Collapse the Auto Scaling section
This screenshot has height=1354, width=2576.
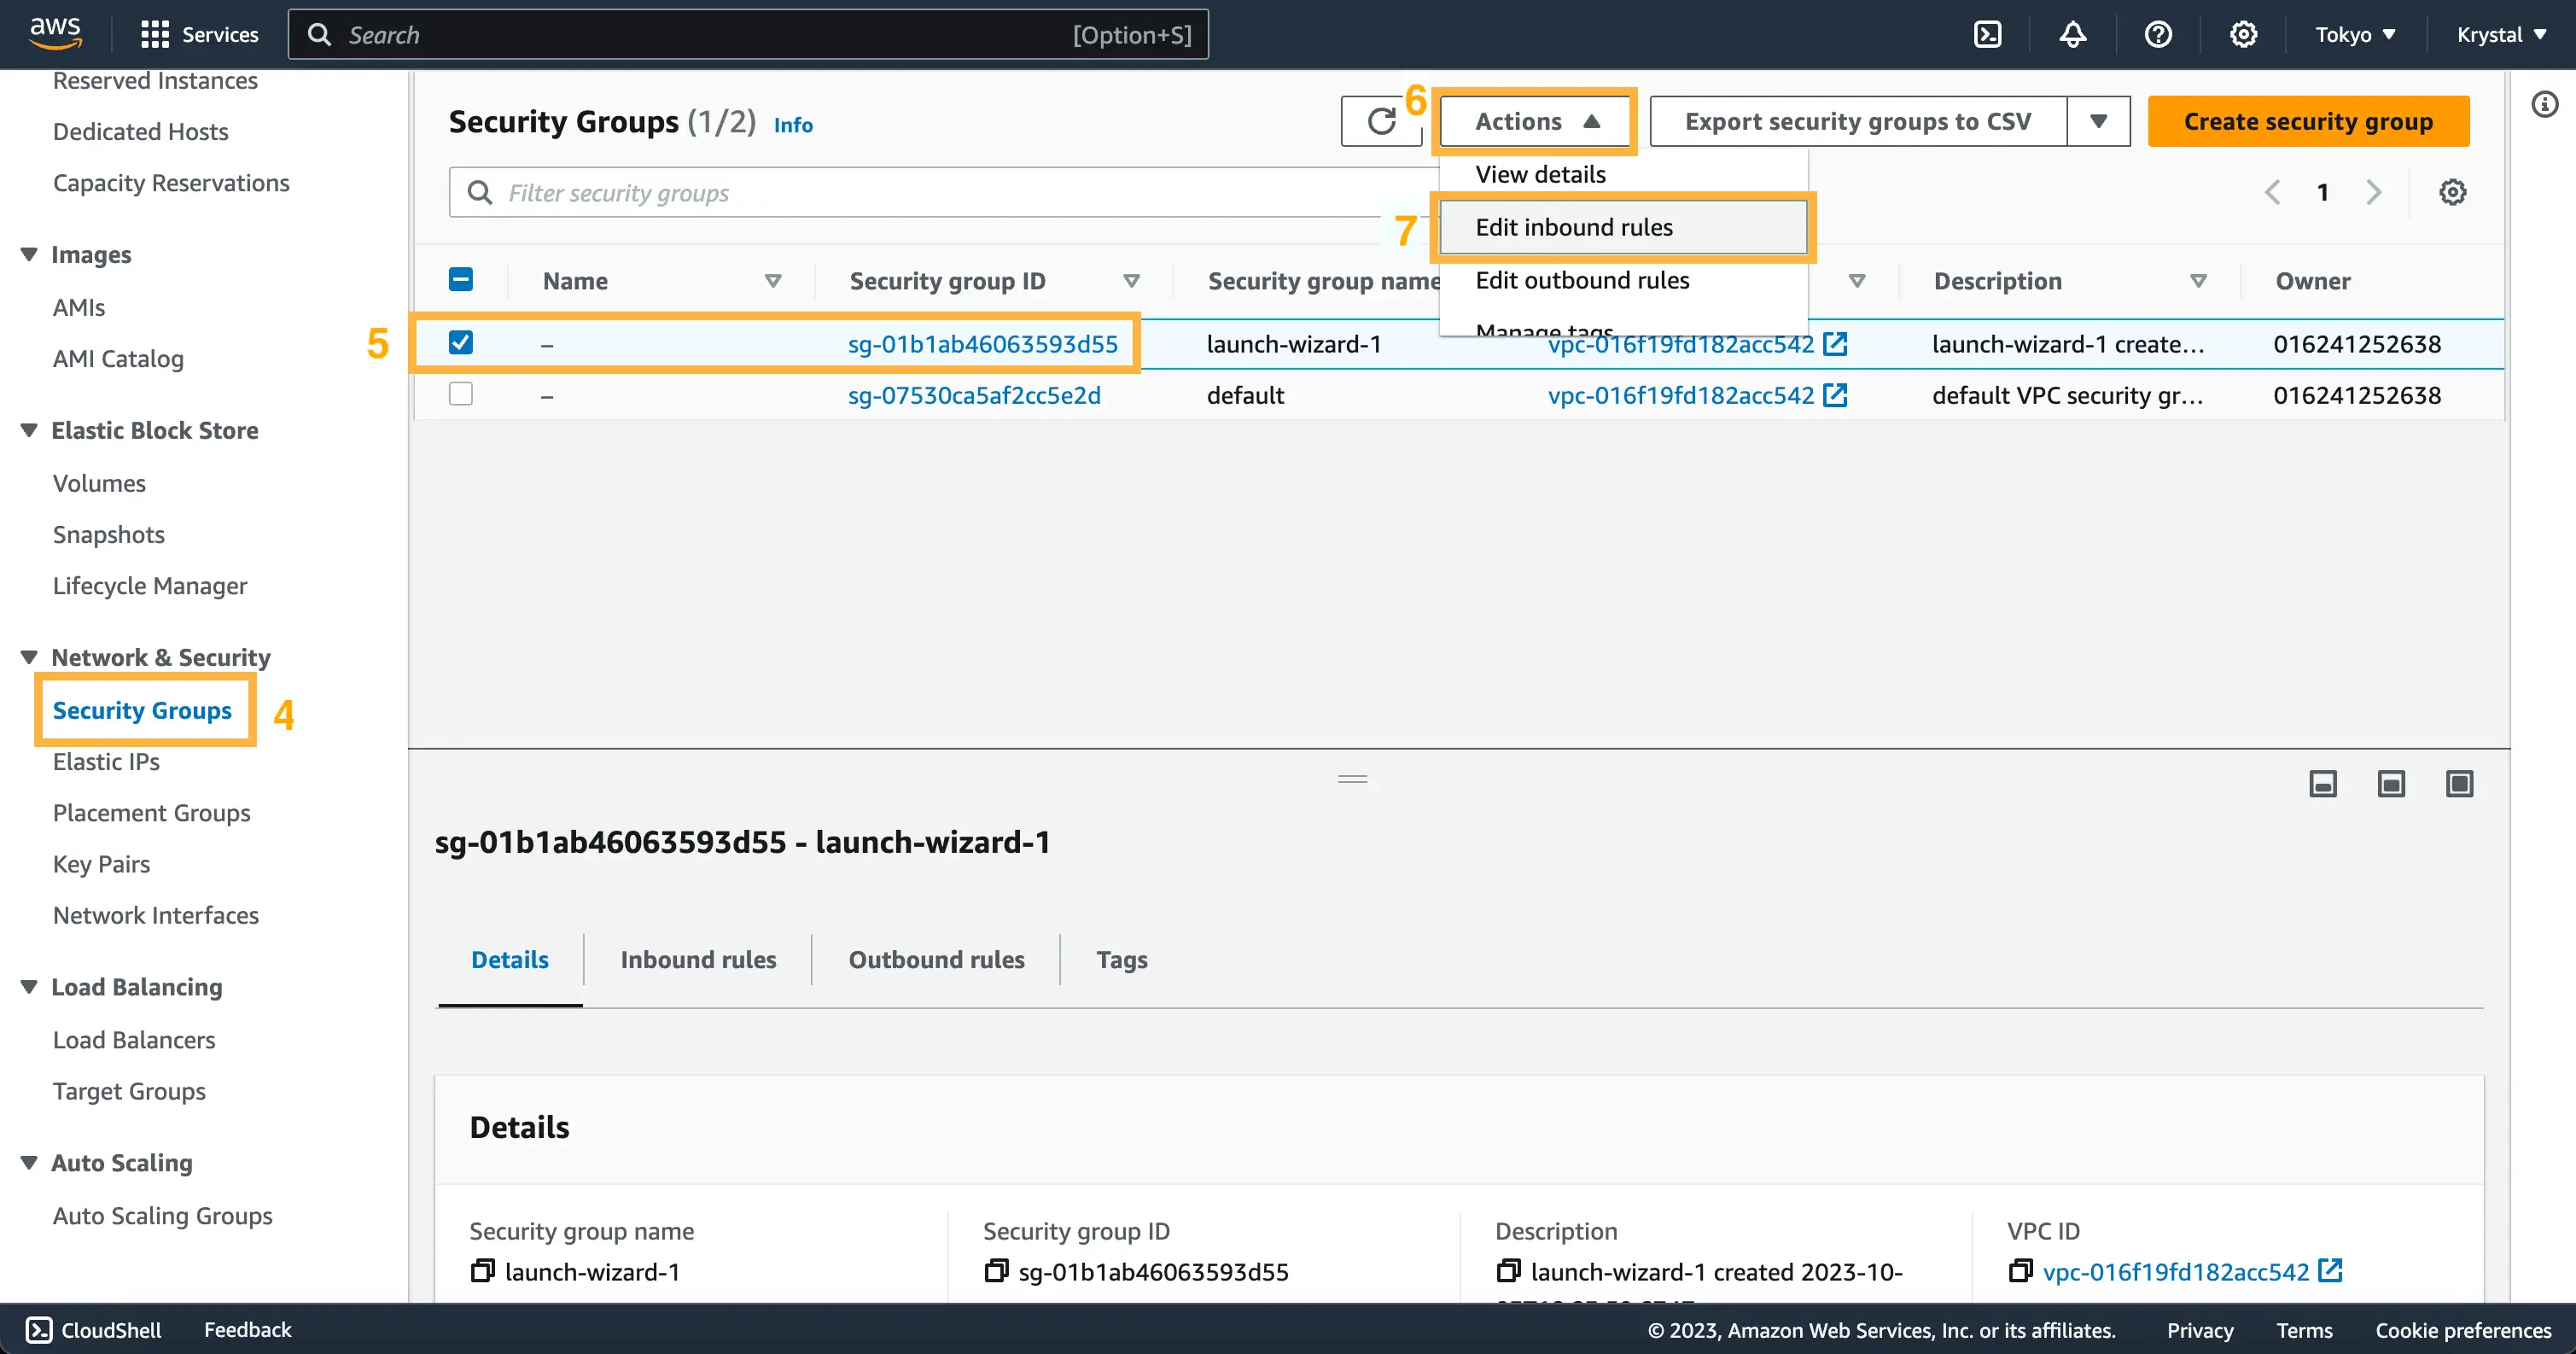pos(30,1162)
